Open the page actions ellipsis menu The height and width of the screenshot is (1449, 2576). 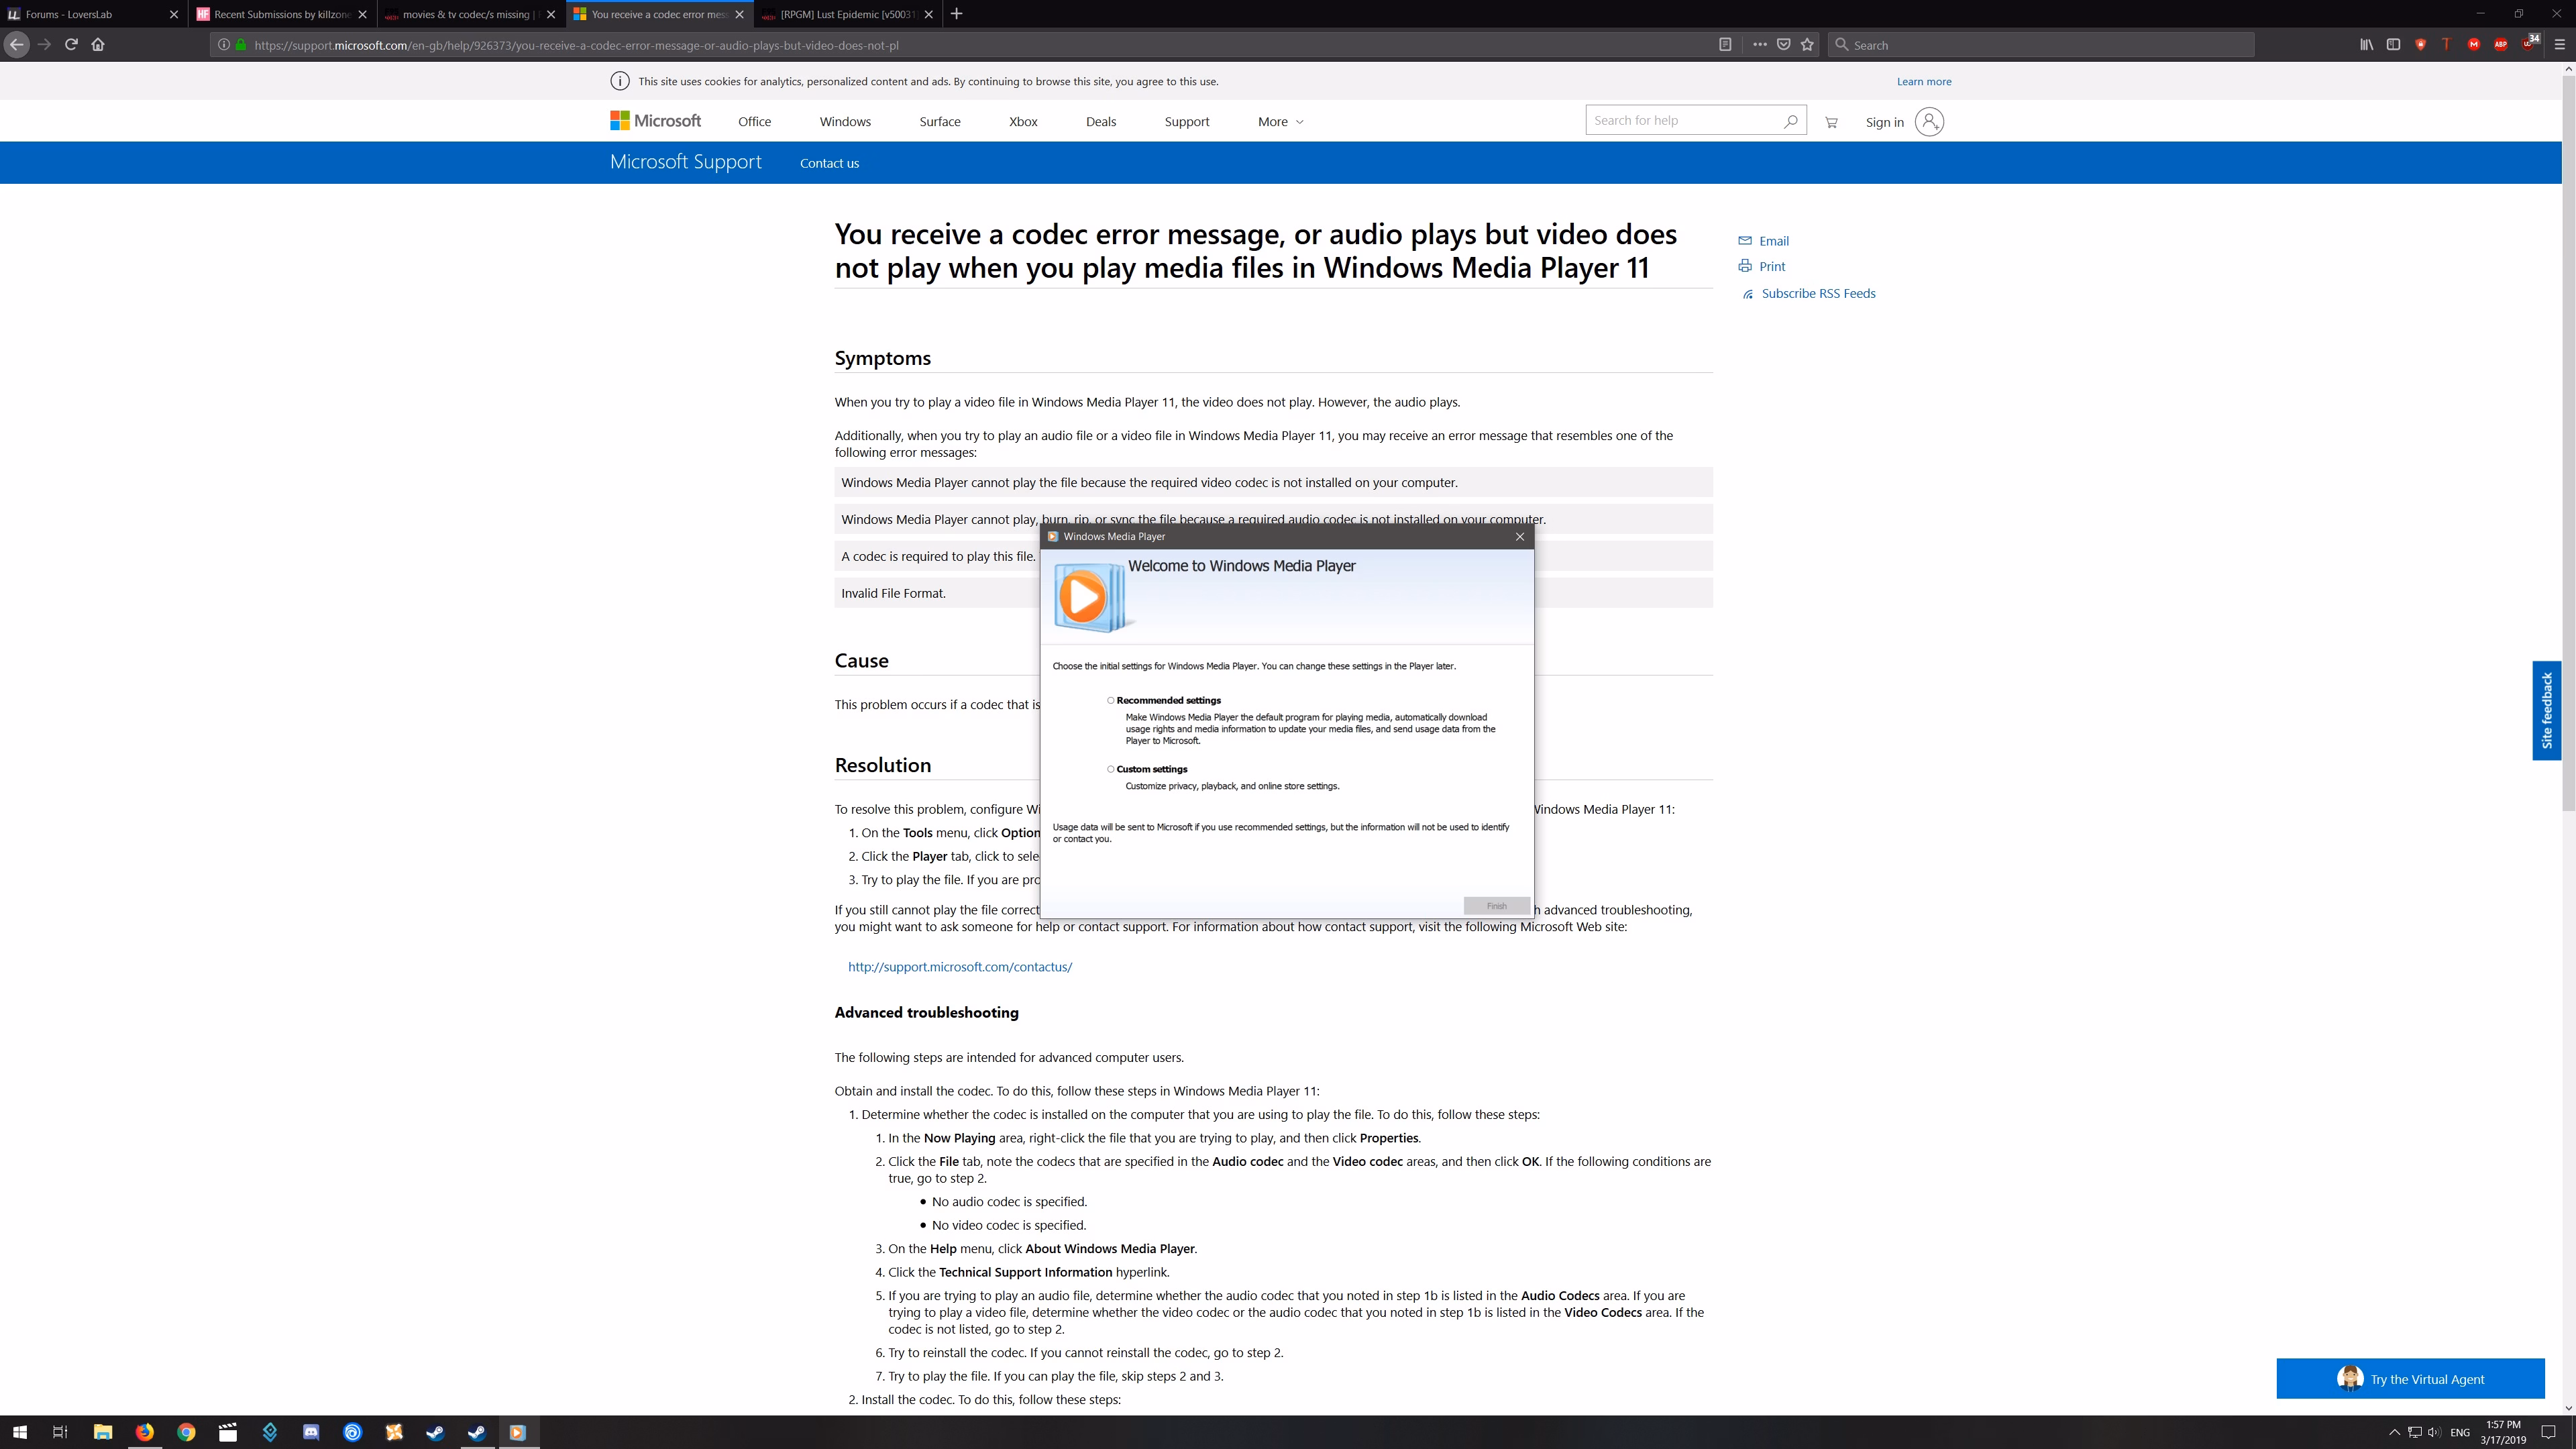coord(1759,44)
